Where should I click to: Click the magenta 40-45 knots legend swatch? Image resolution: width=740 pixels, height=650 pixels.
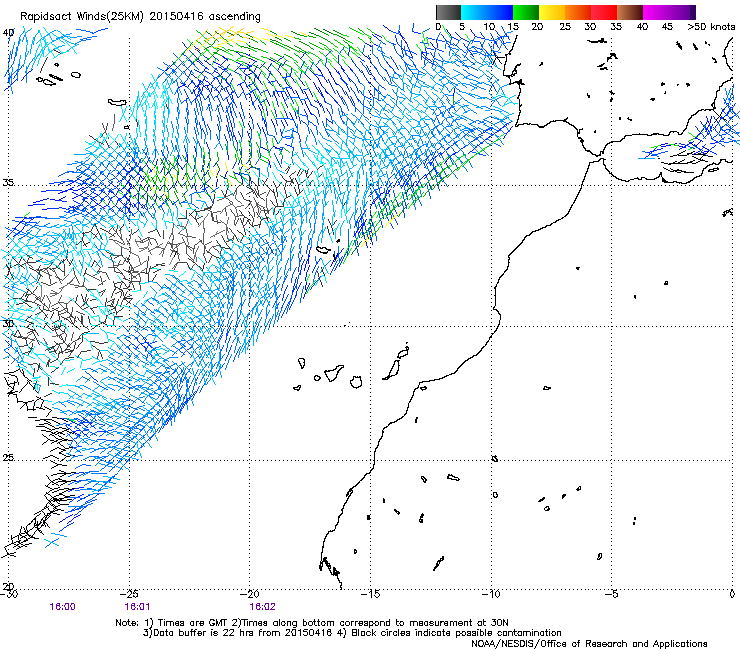click(x=656, y=12)
